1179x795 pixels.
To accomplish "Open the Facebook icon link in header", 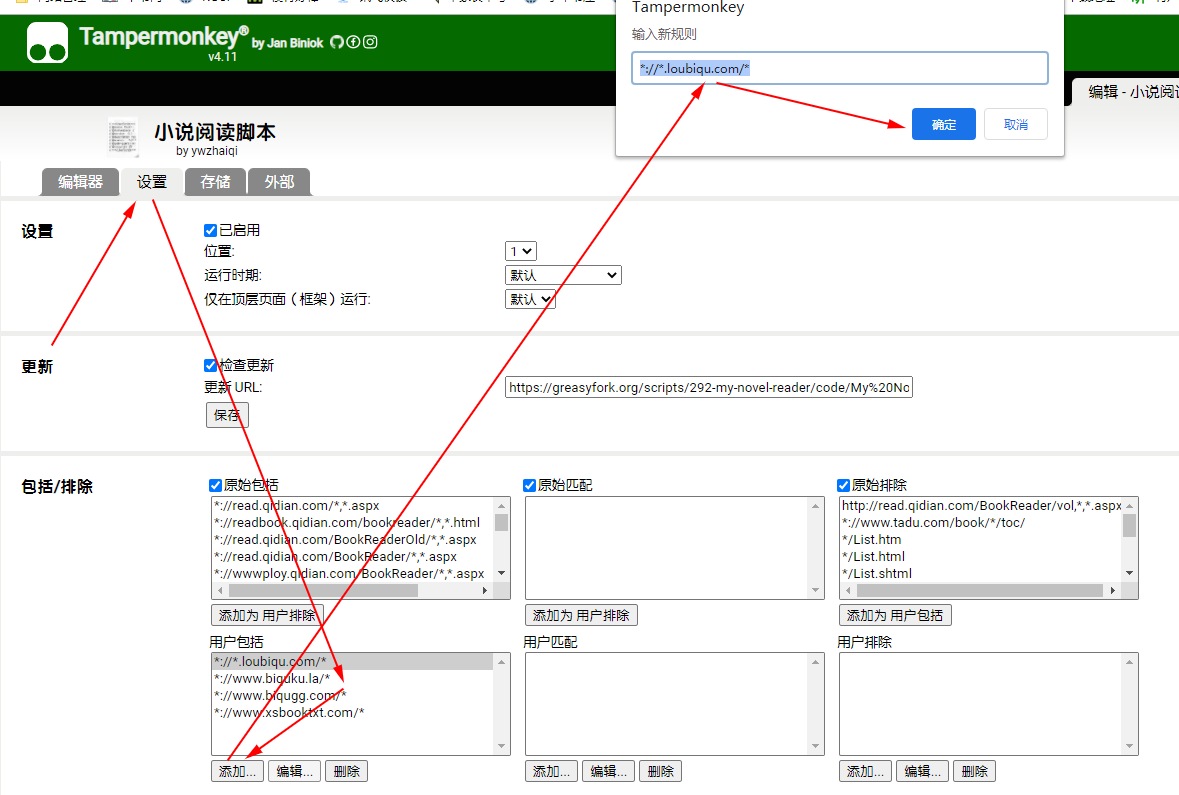I will [x=353, y=42].
